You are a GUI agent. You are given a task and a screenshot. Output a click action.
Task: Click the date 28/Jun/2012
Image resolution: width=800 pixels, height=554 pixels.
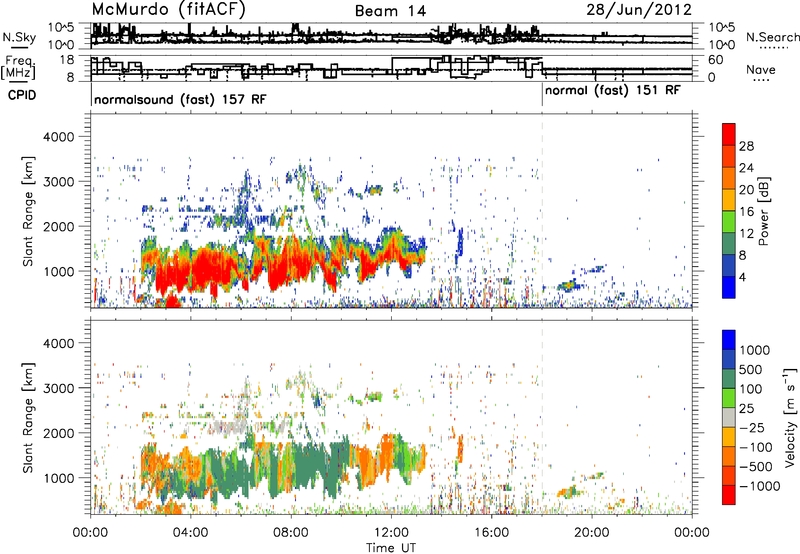(x=639, y=9)
